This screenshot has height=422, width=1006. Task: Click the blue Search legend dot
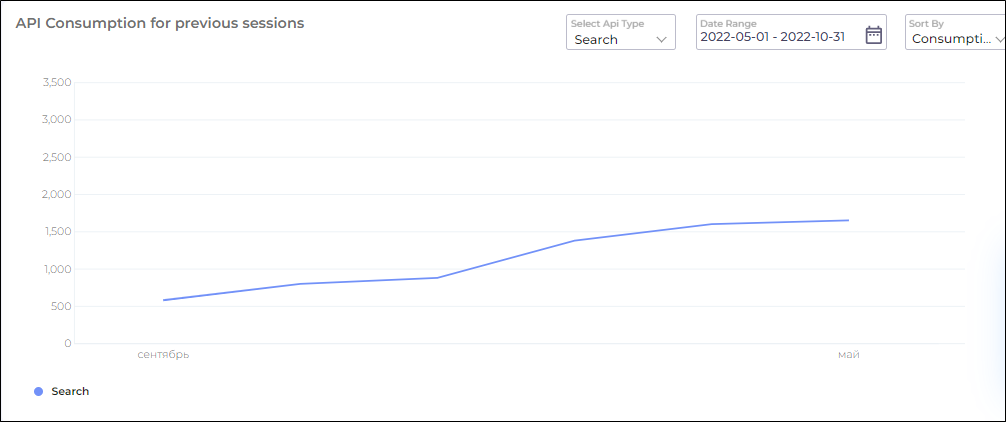39,392
